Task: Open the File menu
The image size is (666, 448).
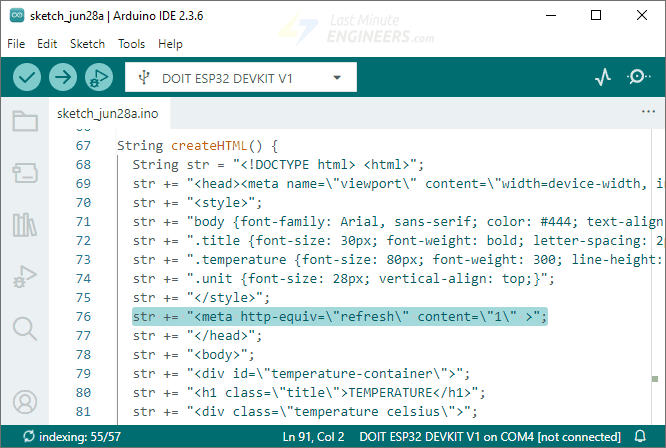Action: (16, 44)
